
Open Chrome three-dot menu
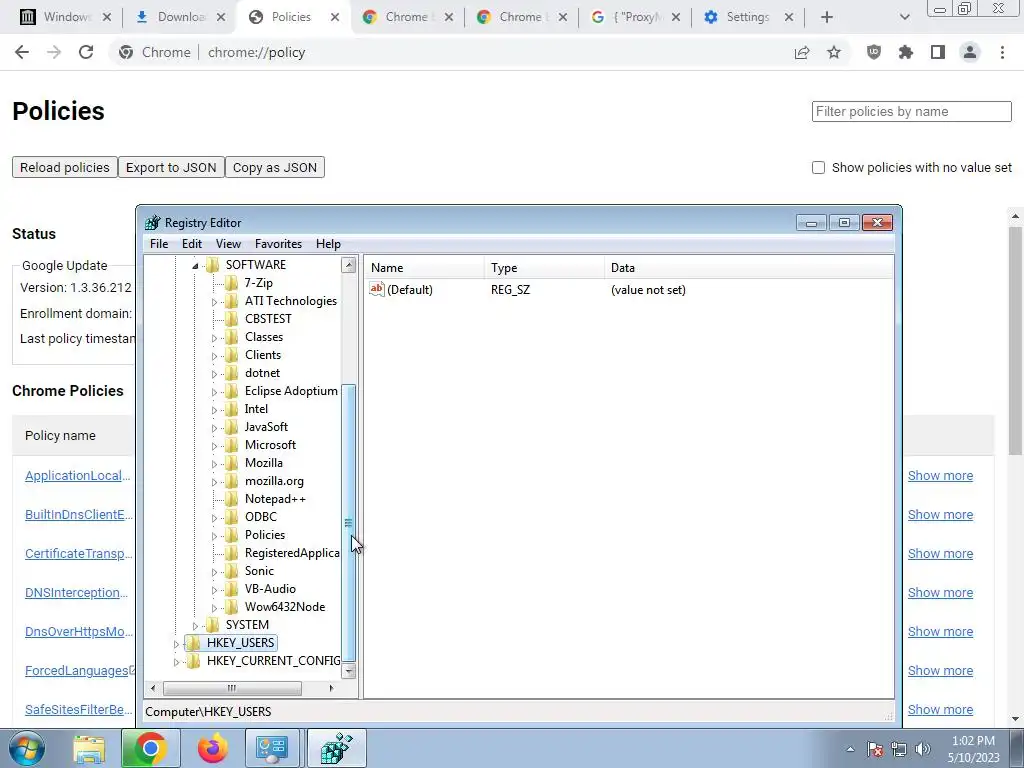coord(1002,52)
